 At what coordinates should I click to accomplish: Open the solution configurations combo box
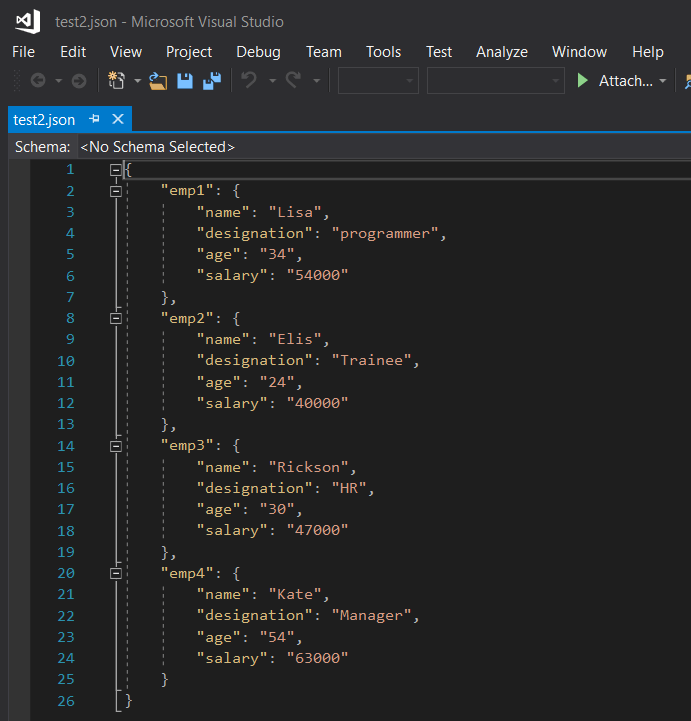[x=378, y=81]
